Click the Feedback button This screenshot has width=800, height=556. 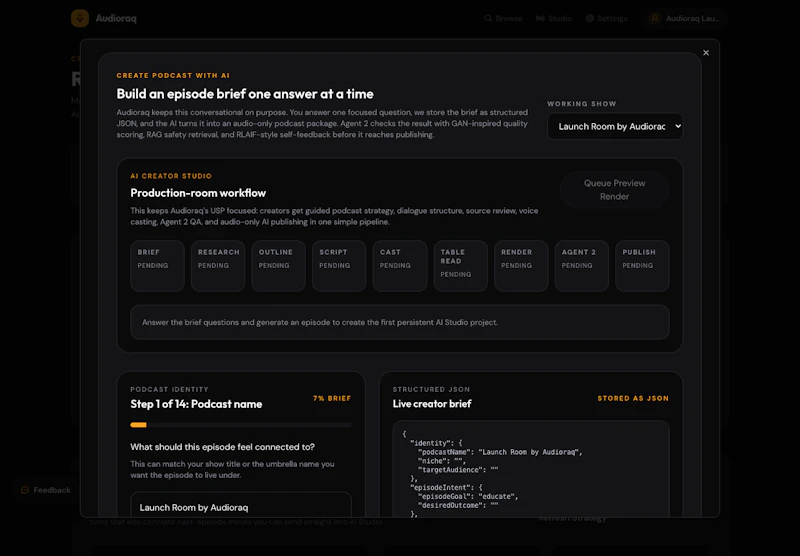(x=46, y=490)
